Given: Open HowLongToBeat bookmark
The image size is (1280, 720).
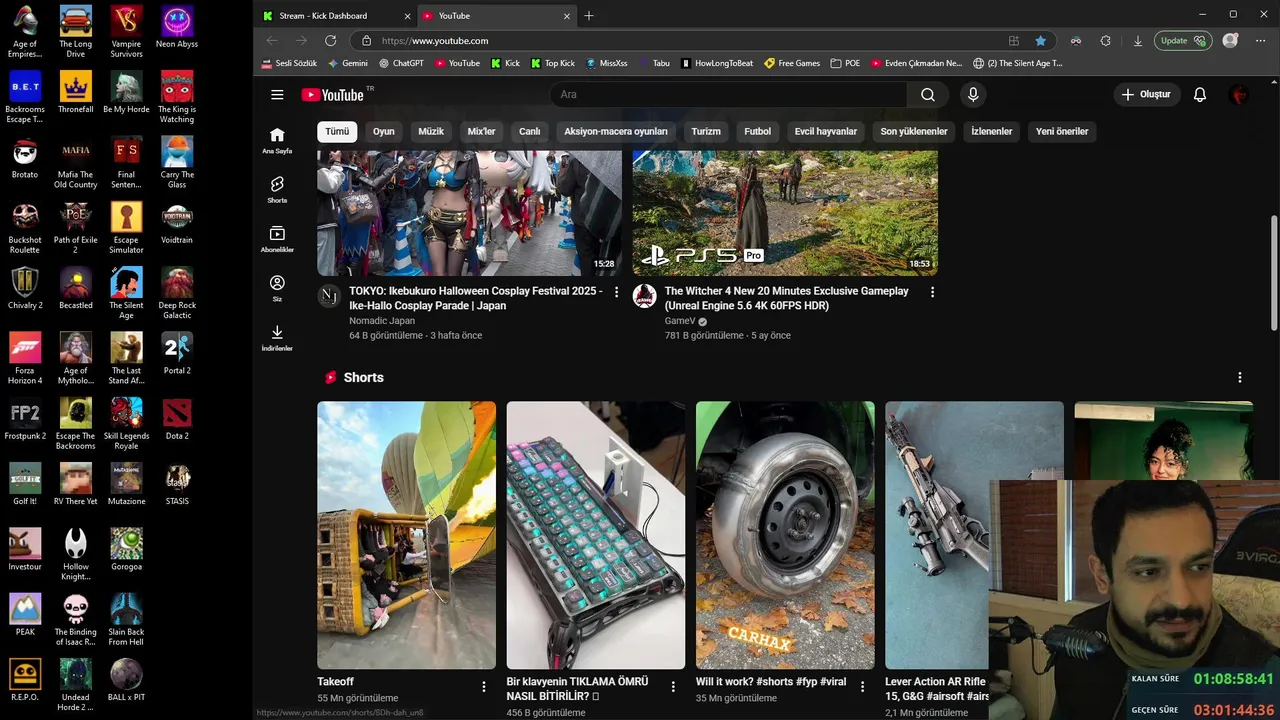Looking at the screenshot, I should (717, 63).
